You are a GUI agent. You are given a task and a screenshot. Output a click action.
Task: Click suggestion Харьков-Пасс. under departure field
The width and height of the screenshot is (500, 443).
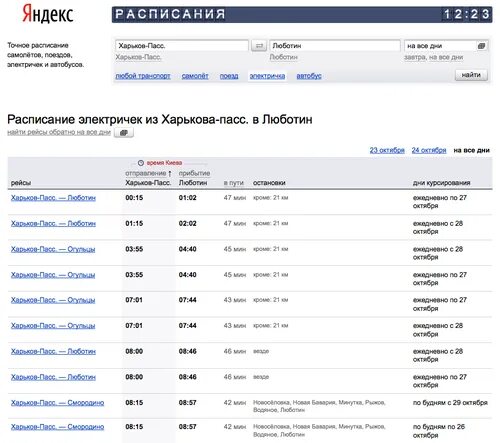click(138, 57)
